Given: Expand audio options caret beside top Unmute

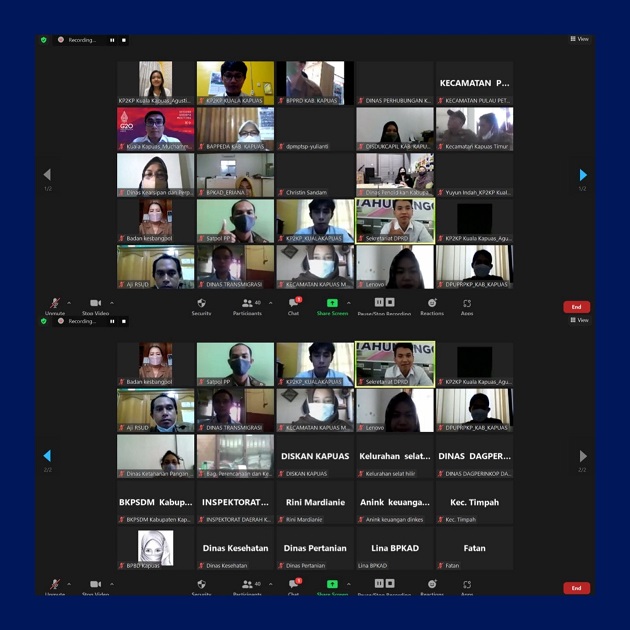Looking at the screenshot, I should [69, 302].
